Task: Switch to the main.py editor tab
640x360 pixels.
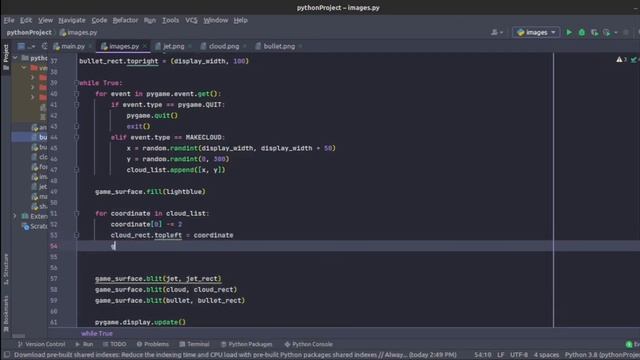Action: pos(73,46)
